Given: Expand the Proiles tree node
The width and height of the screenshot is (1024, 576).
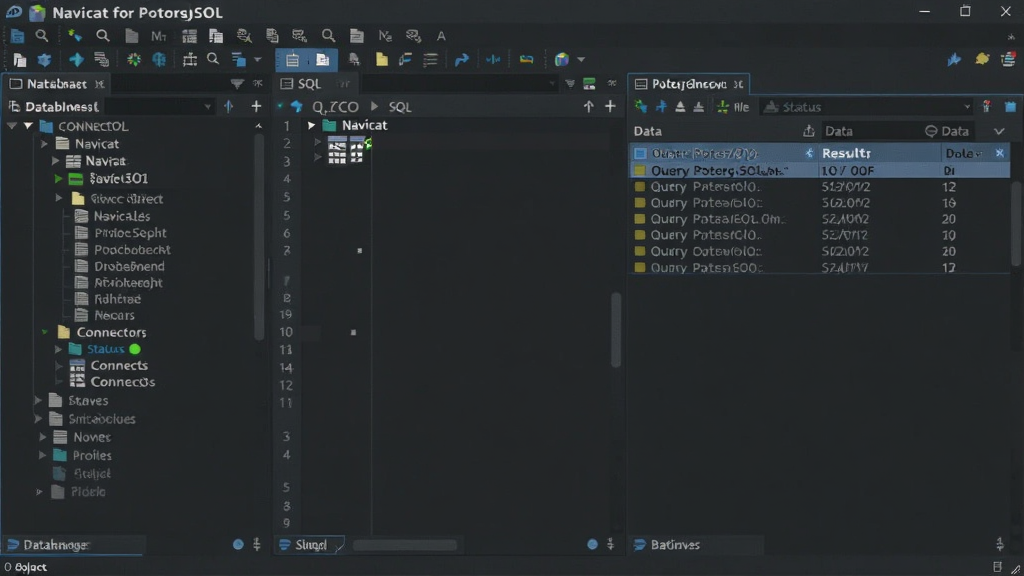Looking at the screenshot, I should [x=42, y=455].
